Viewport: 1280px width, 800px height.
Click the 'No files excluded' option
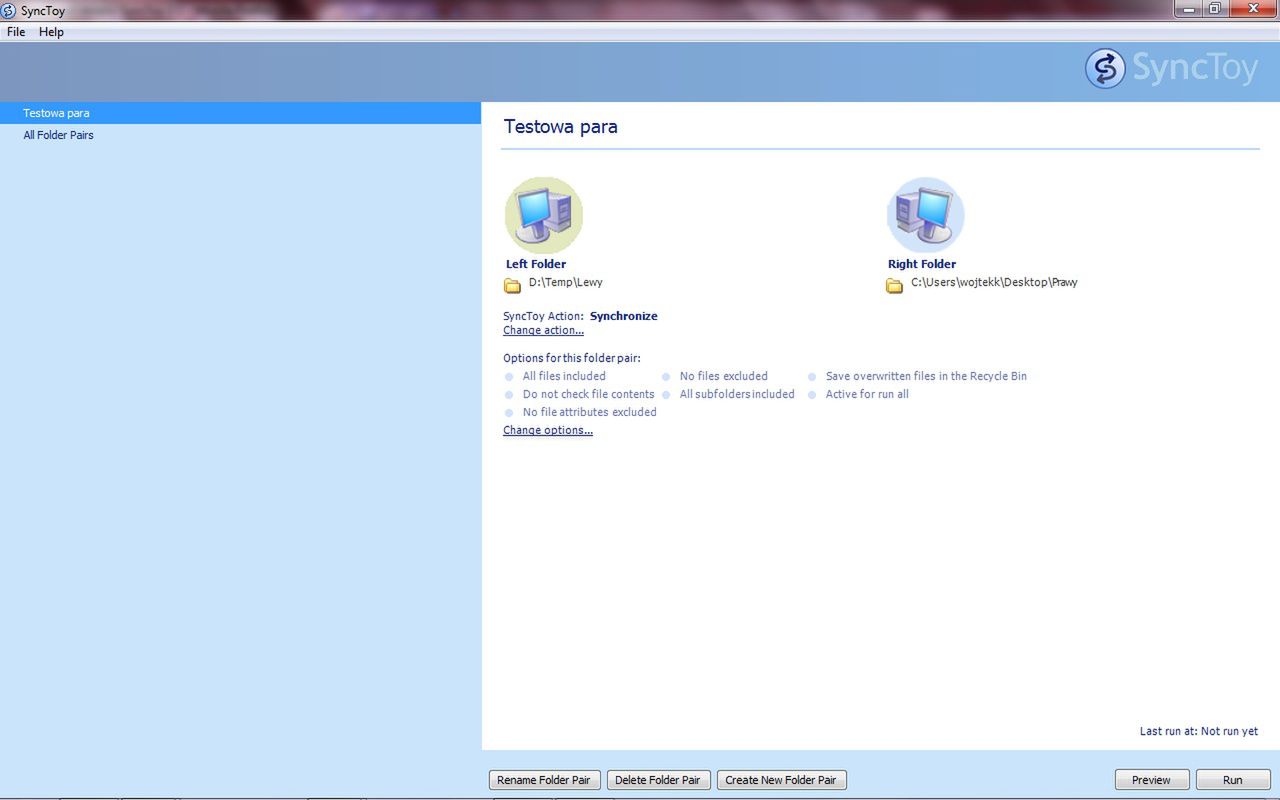click(x=724, y=376)
